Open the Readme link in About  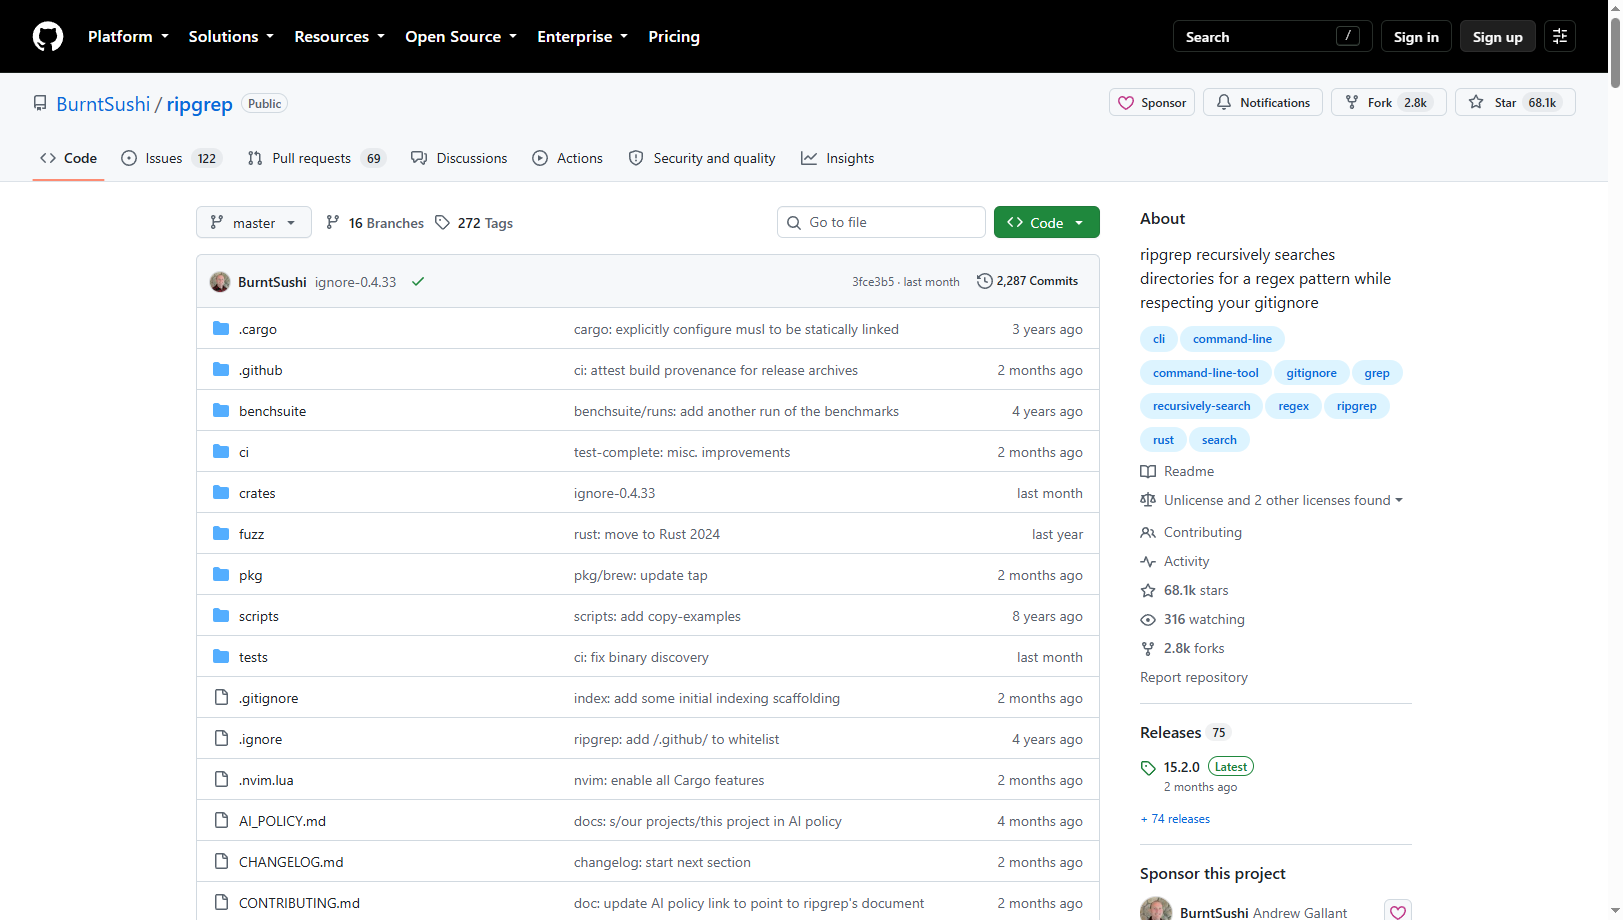[1177, 471]
